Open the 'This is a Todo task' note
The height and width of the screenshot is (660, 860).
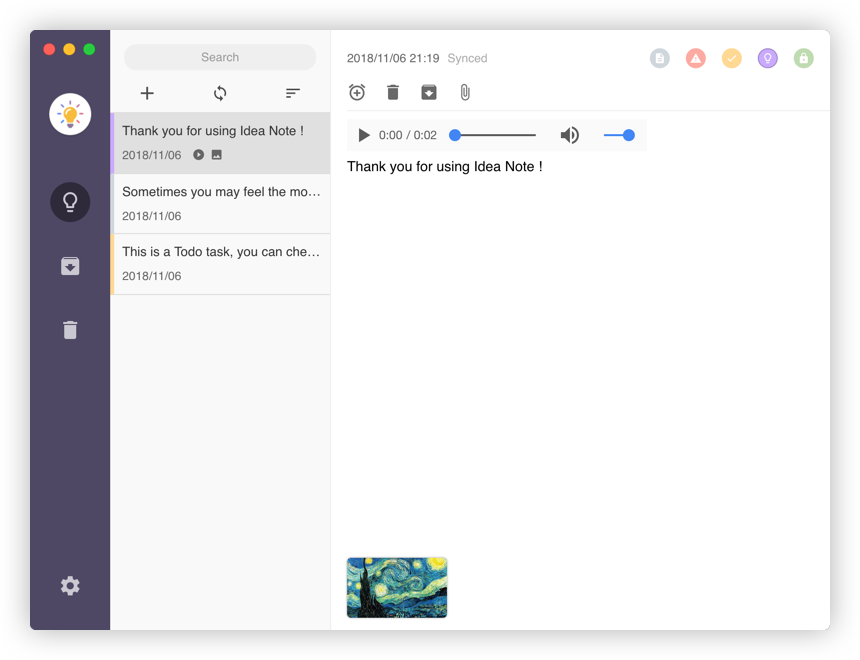(220, 263)
